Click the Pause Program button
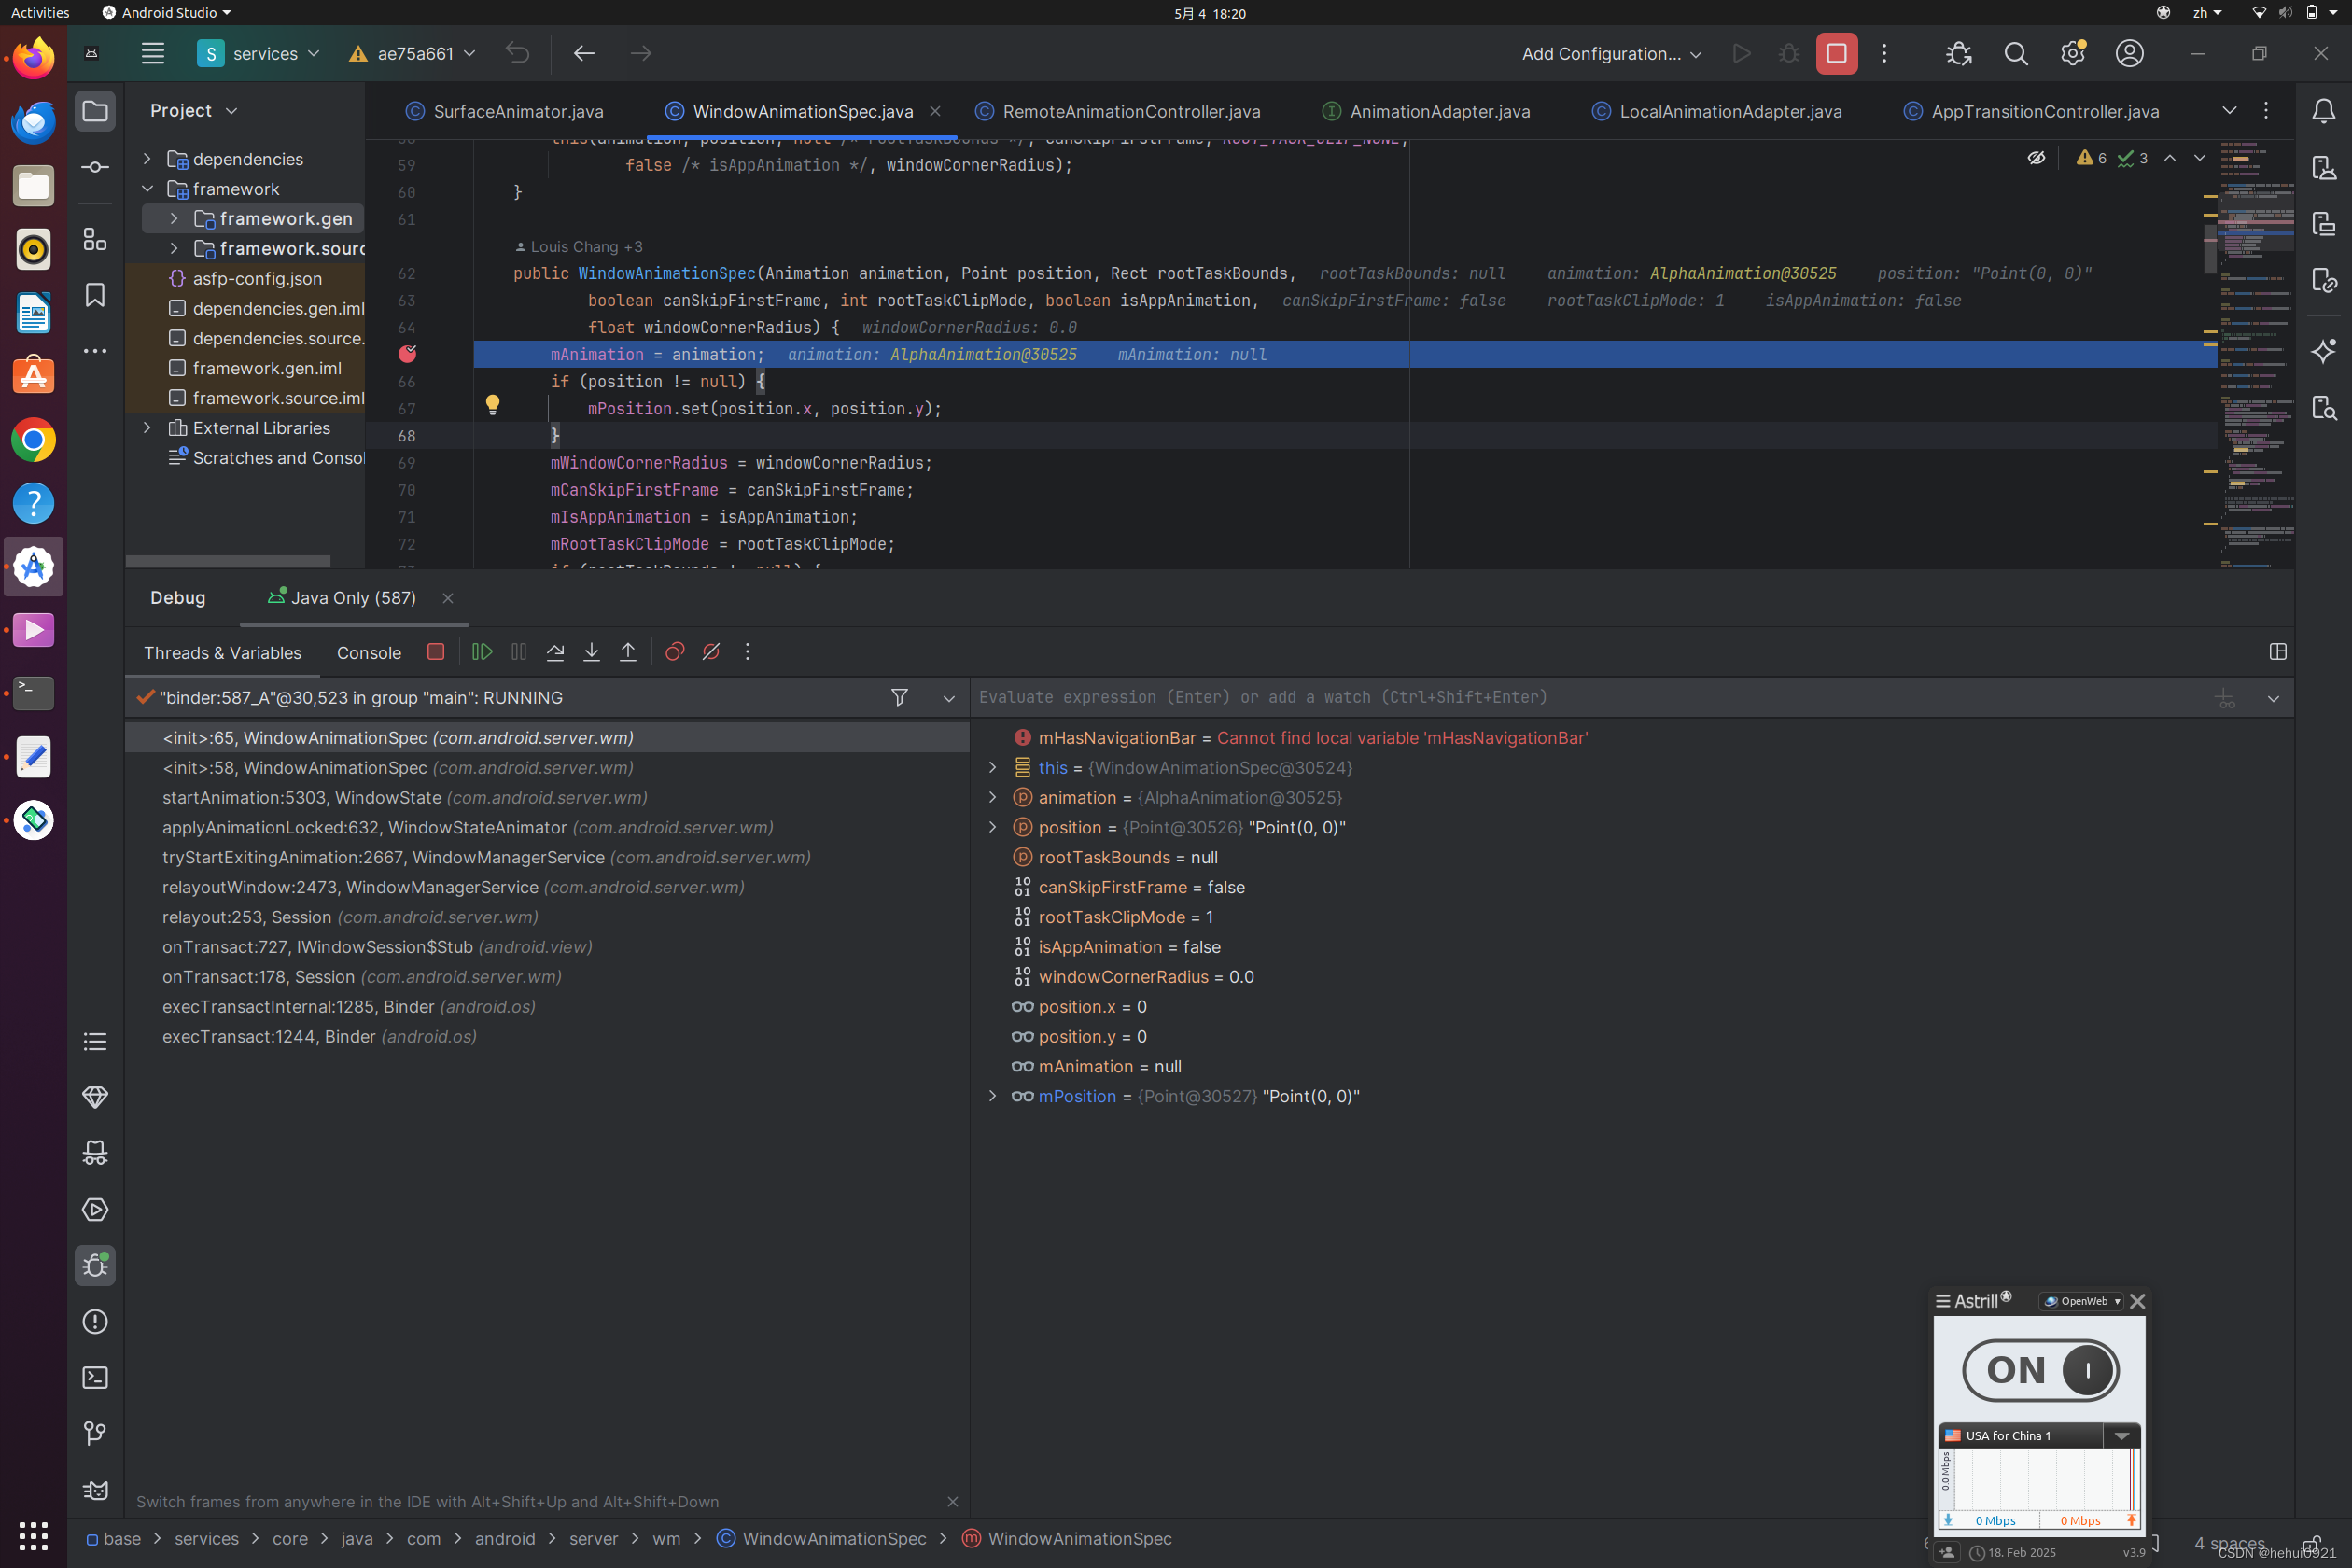 click(518, 652)
